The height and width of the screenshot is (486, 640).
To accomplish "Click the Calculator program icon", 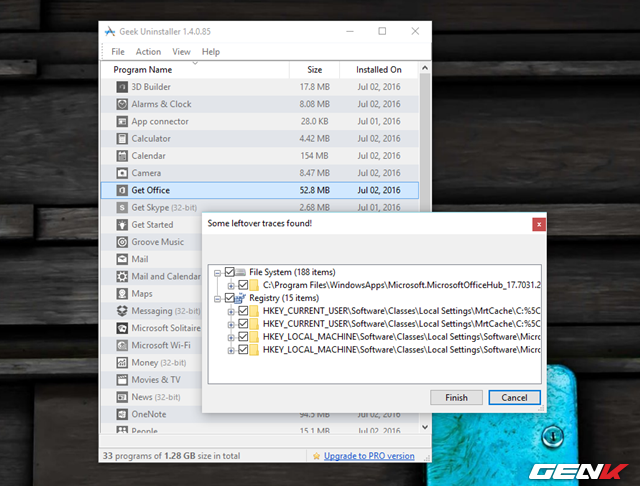I will pos(122,138).
